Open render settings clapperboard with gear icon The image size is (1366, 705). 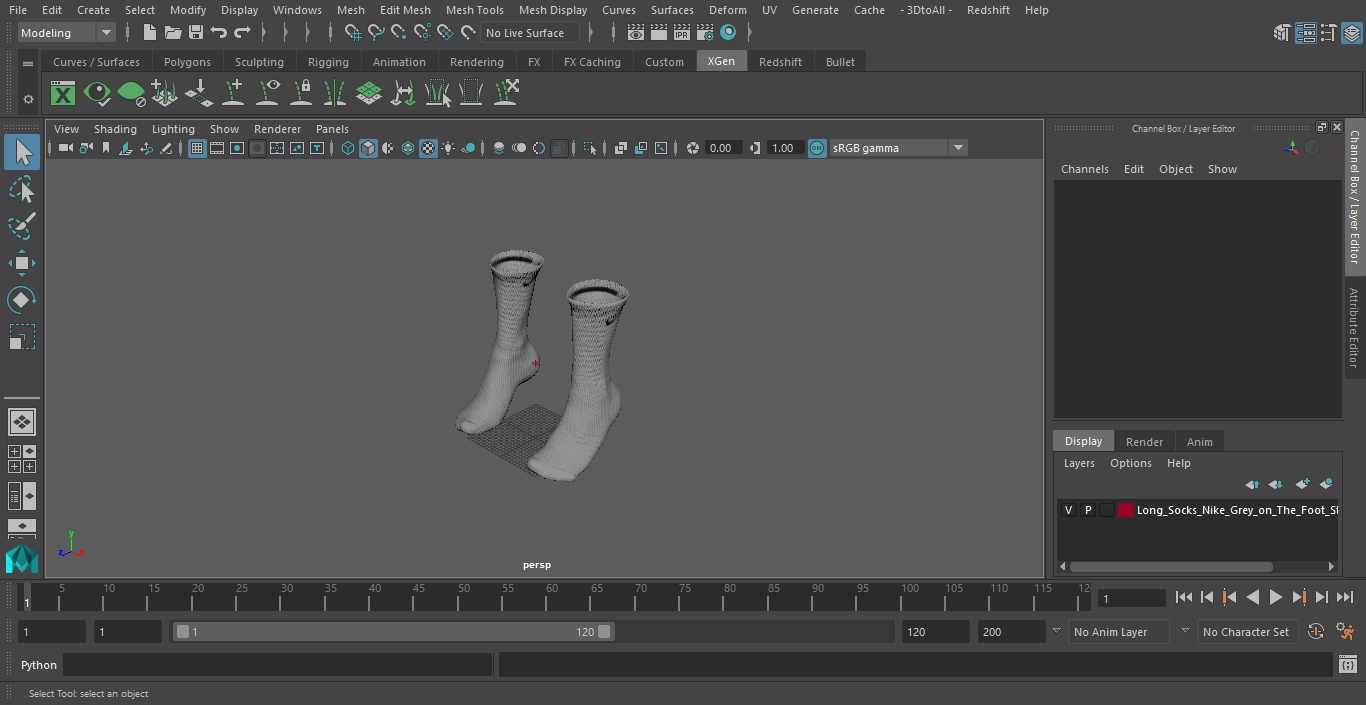click(705, 33)
